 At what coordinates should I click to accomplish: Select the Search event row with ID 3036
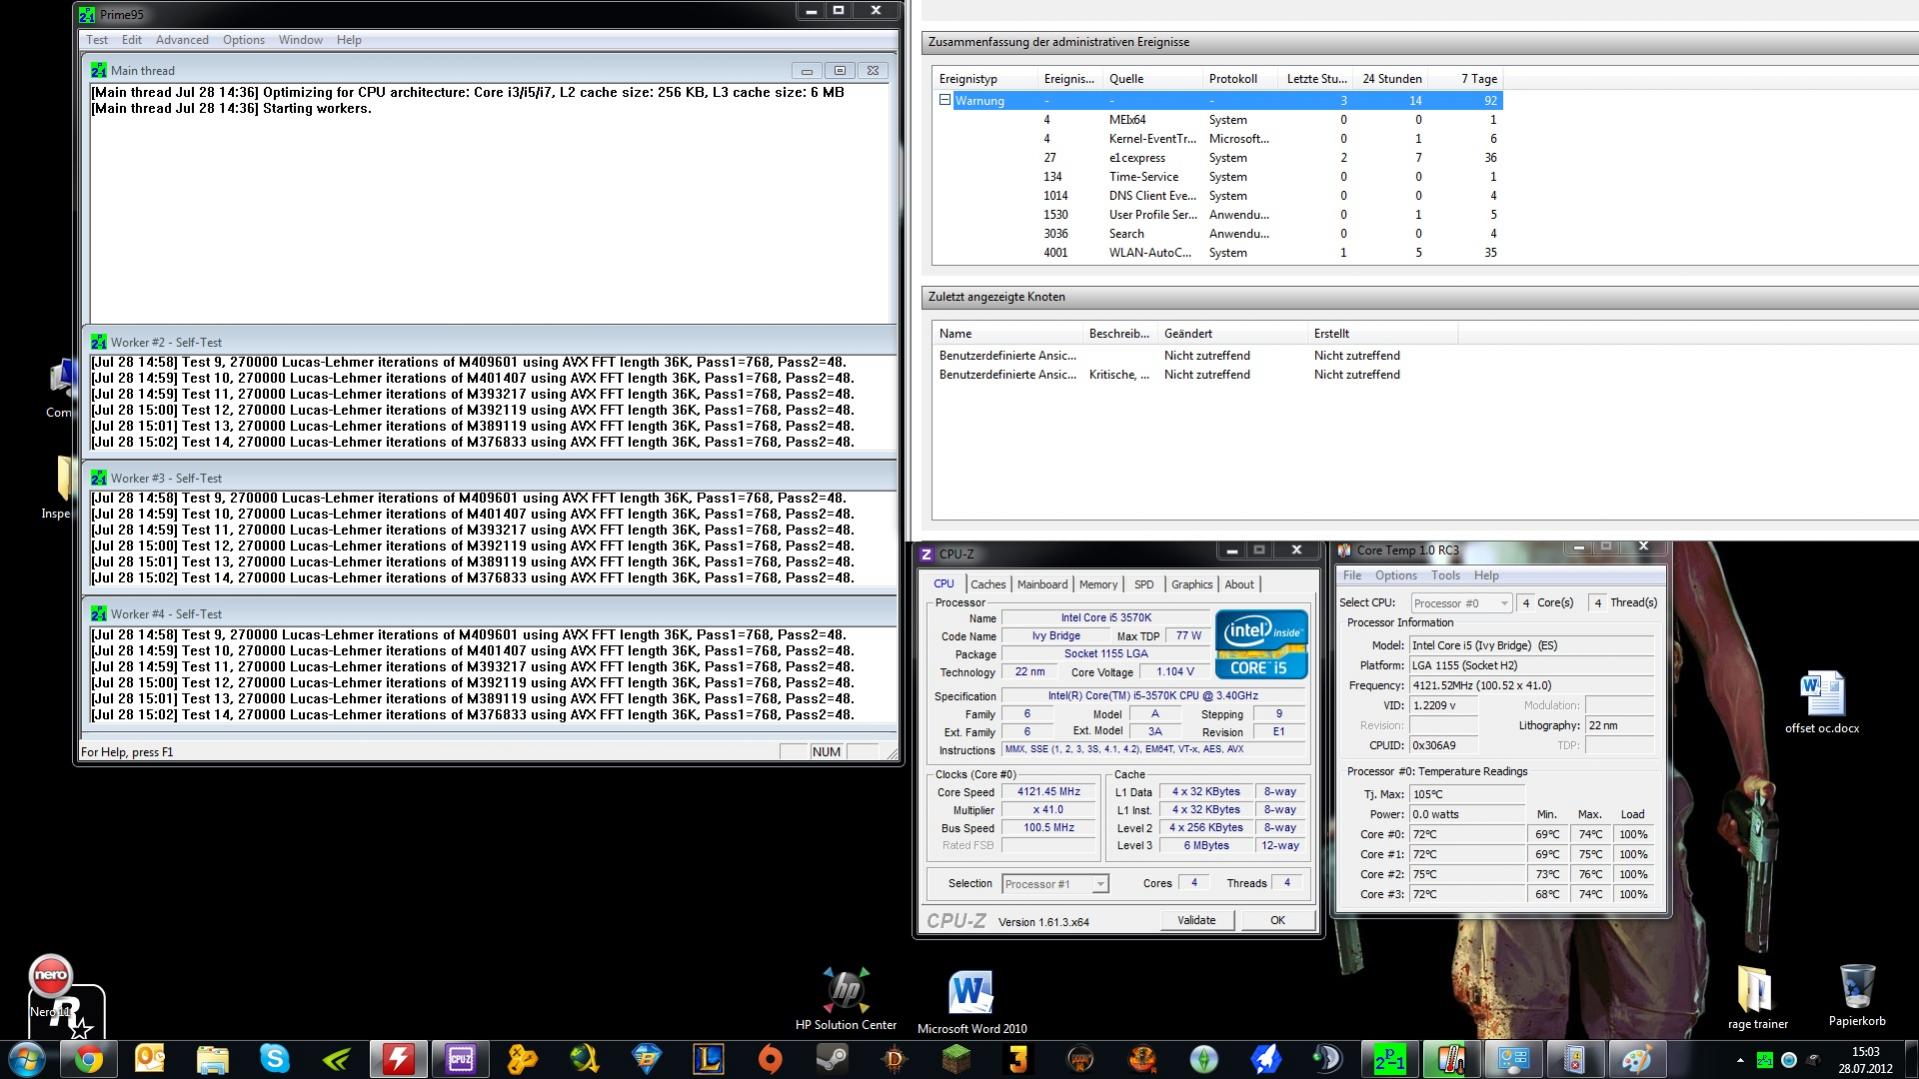[1217, 234]
